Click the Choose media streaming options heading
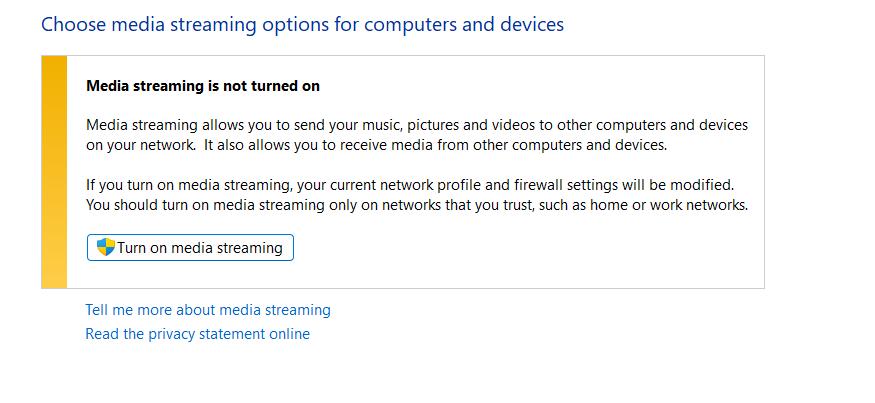The height and width of the screenshot is (403, 875). [x=302, y=24]
